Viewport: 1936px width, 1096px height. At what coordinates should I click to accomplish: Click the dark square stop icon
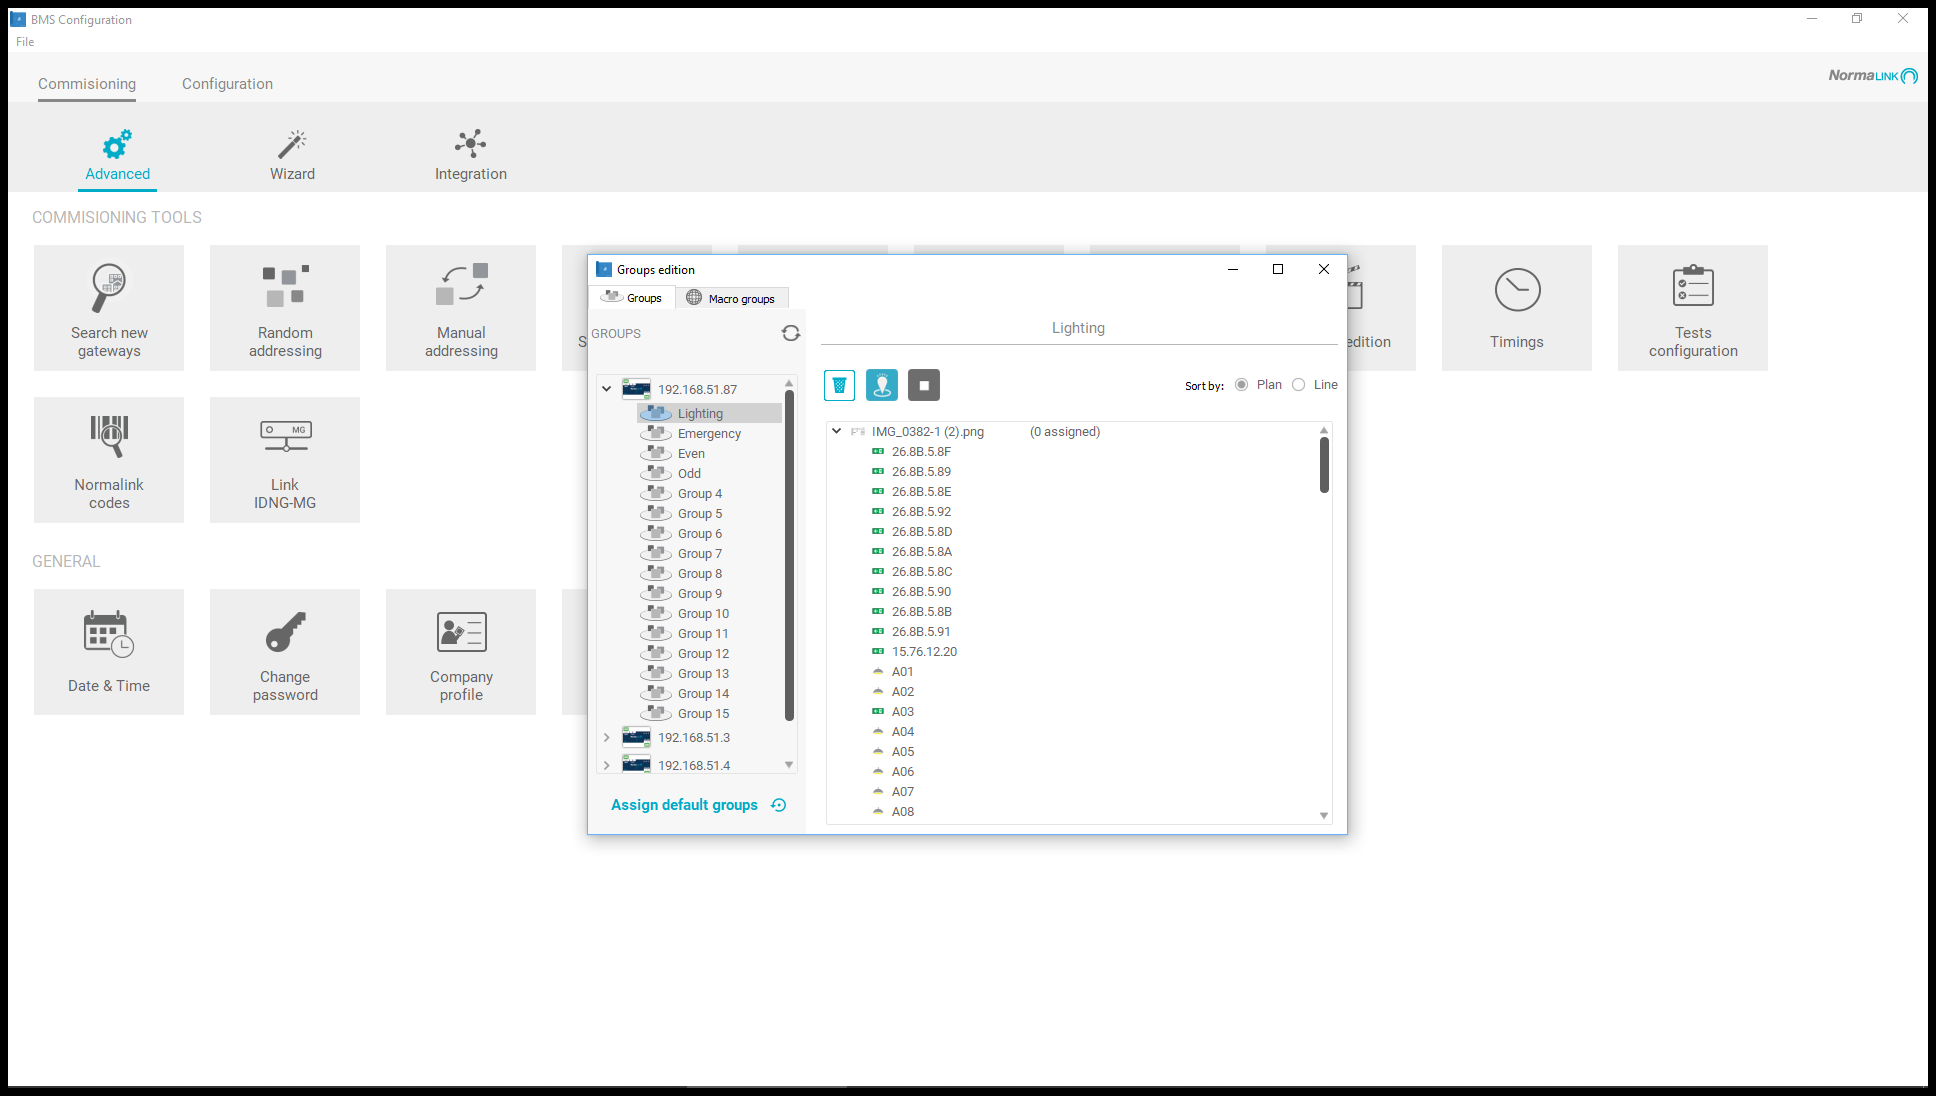pyautogui.click(x=924, y=385)
